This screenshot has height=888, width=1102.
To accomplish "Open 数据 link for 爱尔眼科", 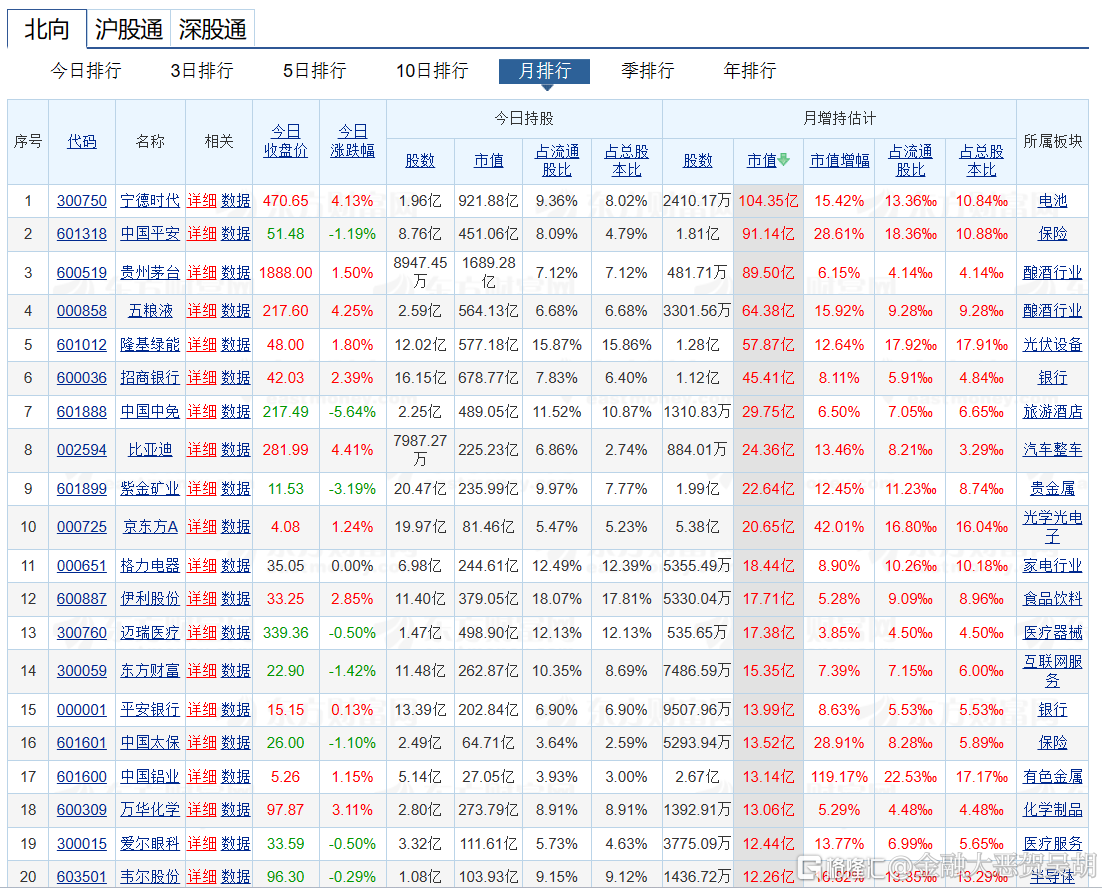I will tap(235, 844).
